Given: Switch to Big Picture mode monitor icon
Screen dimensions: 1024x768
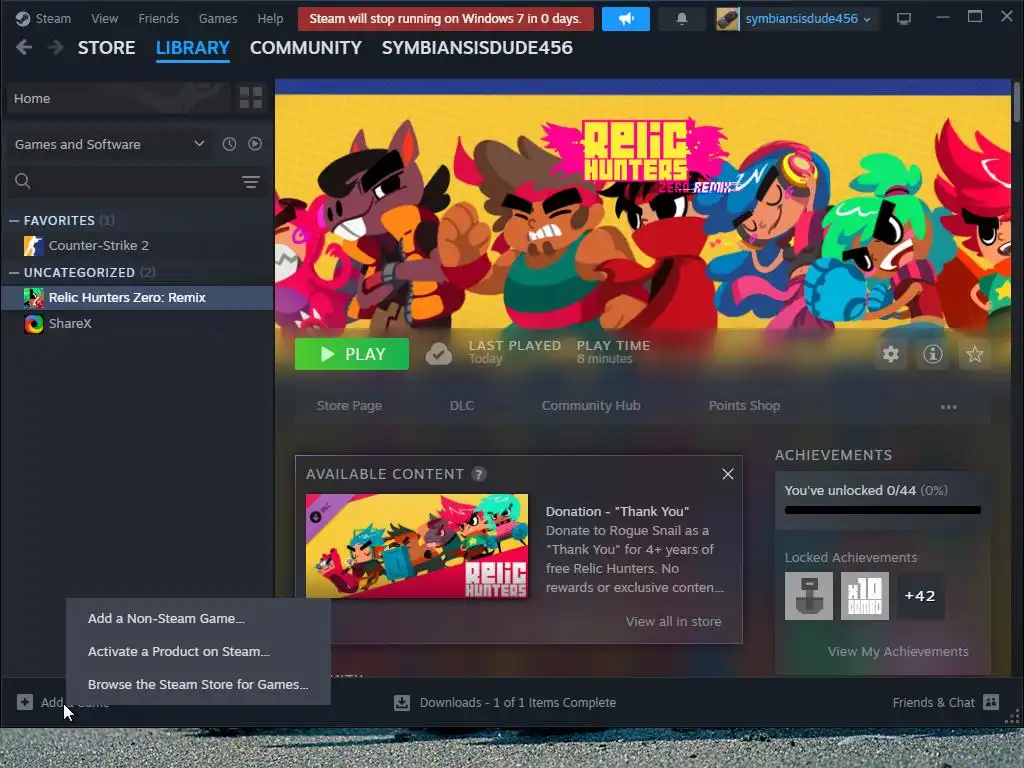Looking at the screenshot, I should tap(904, 19).
